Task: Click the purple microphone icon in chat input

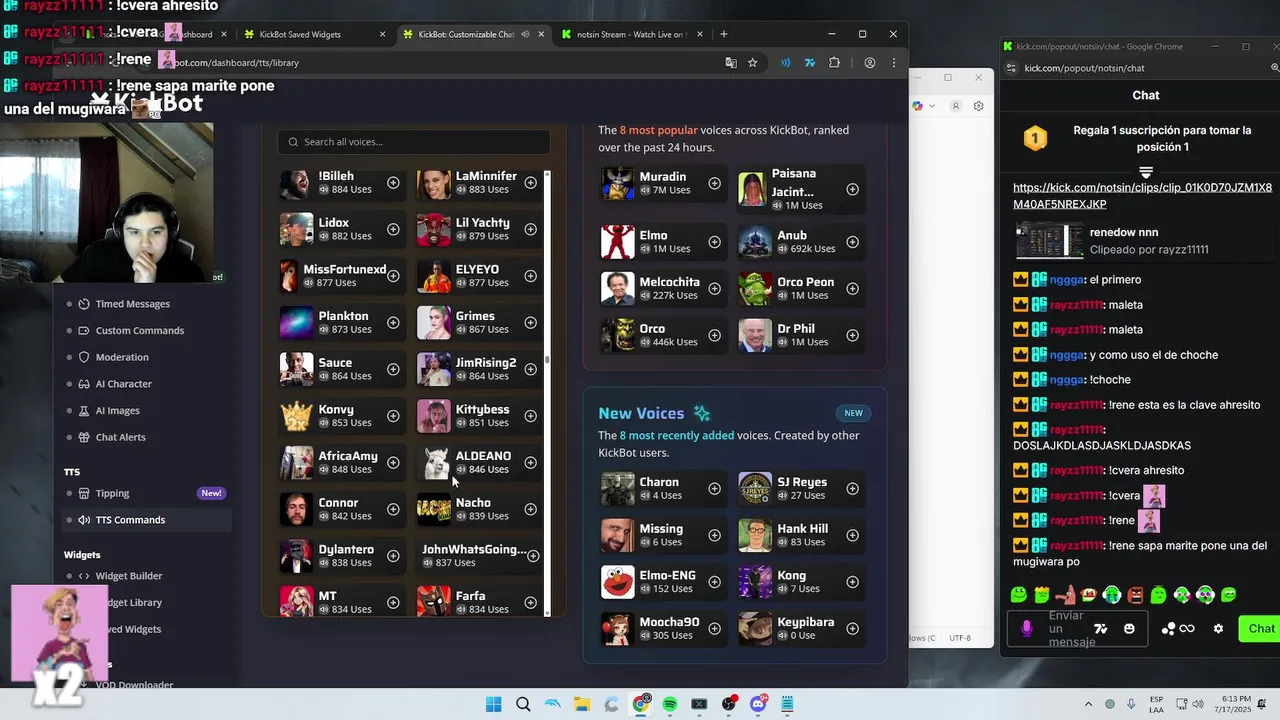Action: (x=1026, y=629)
